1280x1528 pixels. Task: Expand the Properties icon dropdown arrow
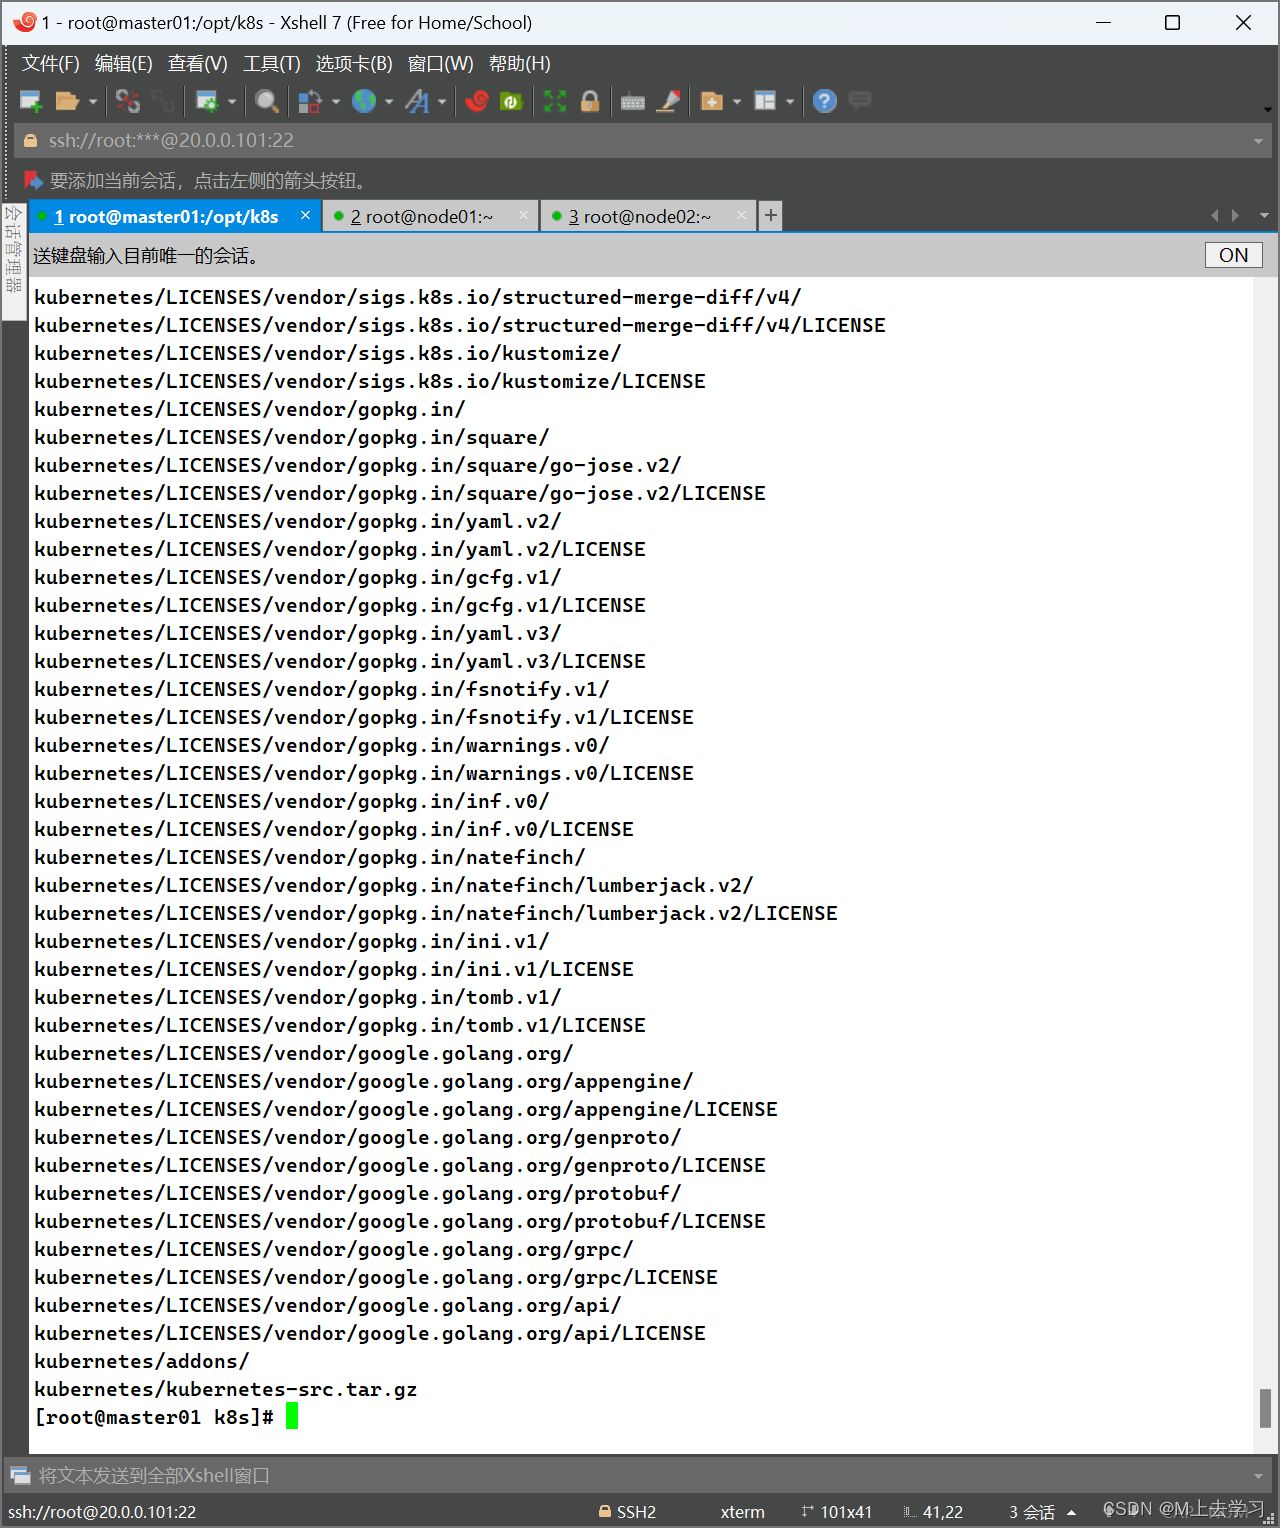(232, 102)
